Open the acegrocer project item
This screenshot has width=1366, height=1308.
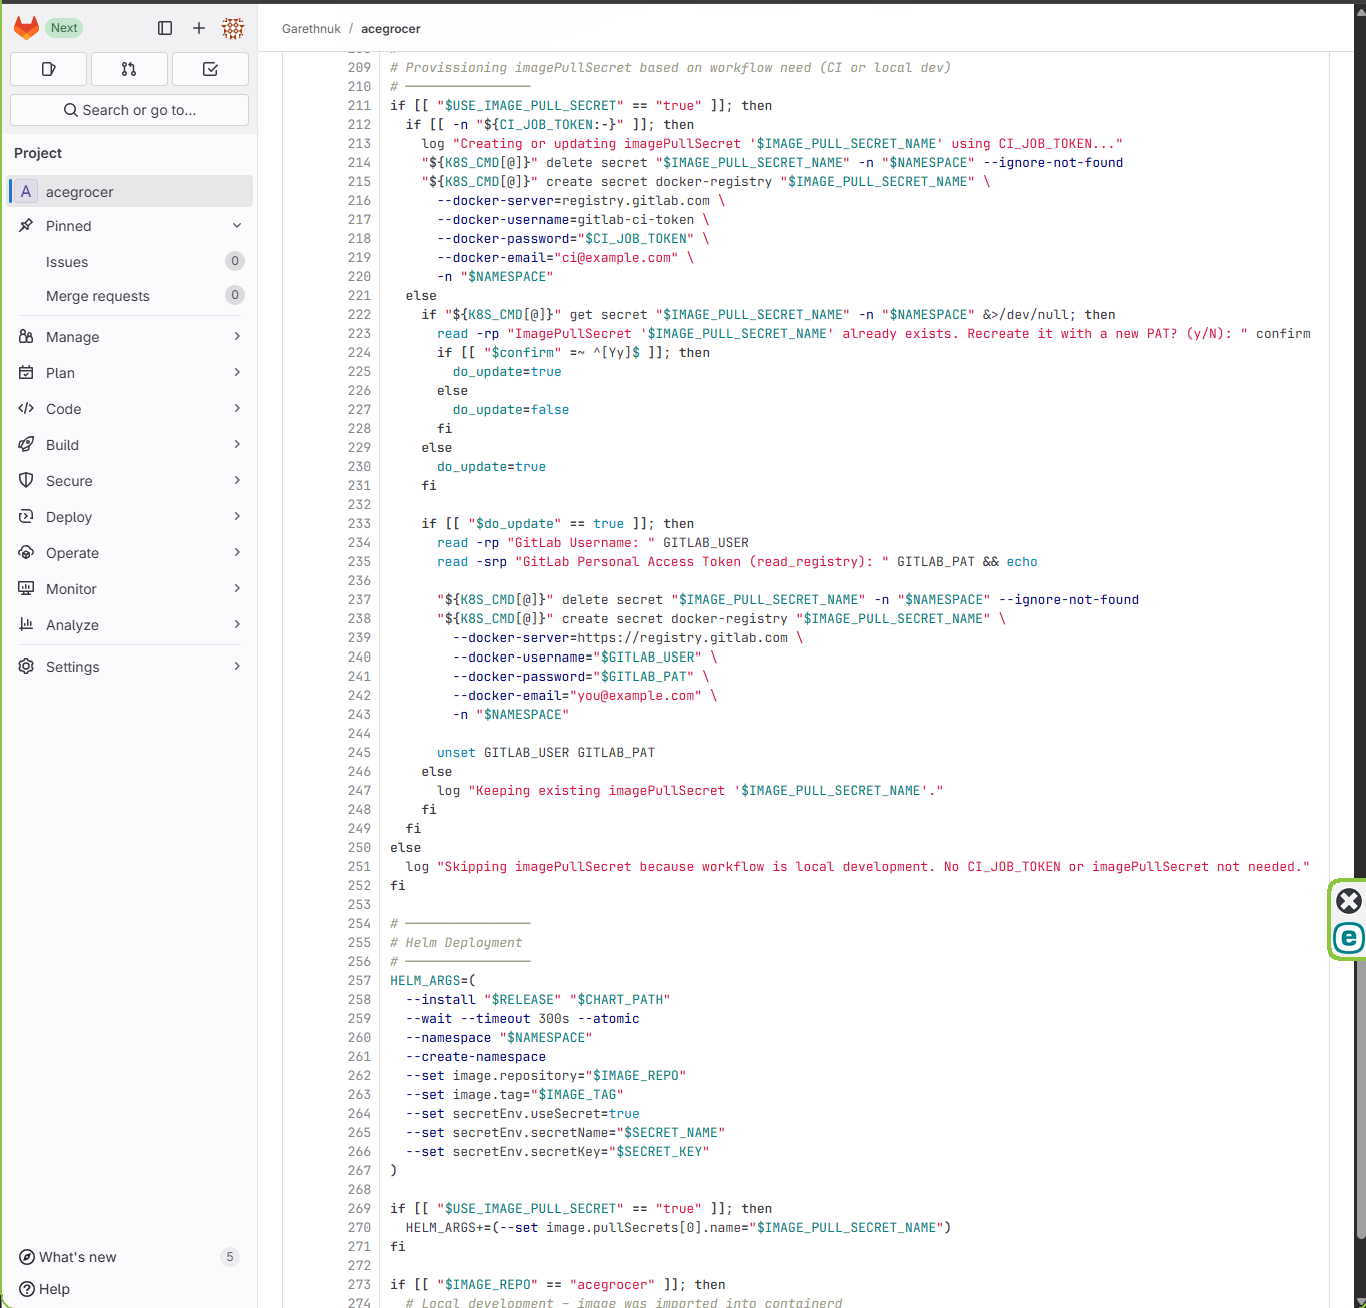(x=130, y=191)
